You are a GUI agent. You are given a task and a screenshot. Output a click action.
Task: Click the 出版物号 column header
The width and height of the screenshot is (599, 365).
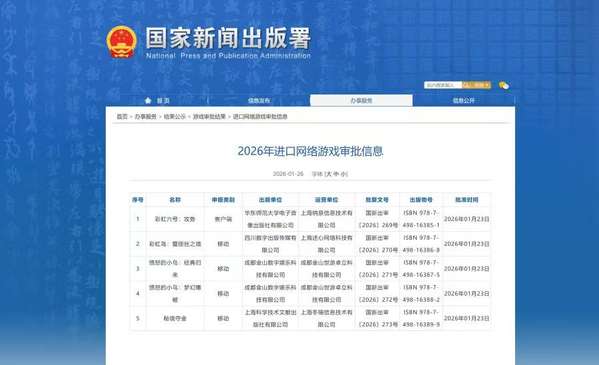coord(421,200)
